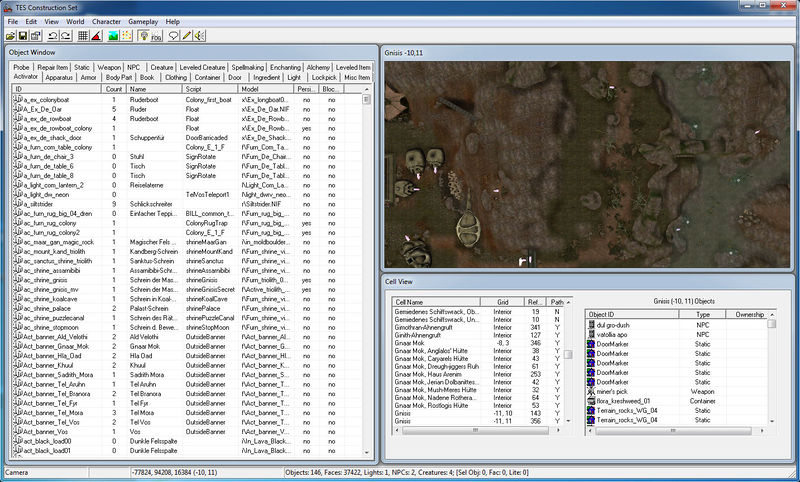800x482 pixels.
Task: Toggle the Fog toolbar button
Action: tap(157, 36)
